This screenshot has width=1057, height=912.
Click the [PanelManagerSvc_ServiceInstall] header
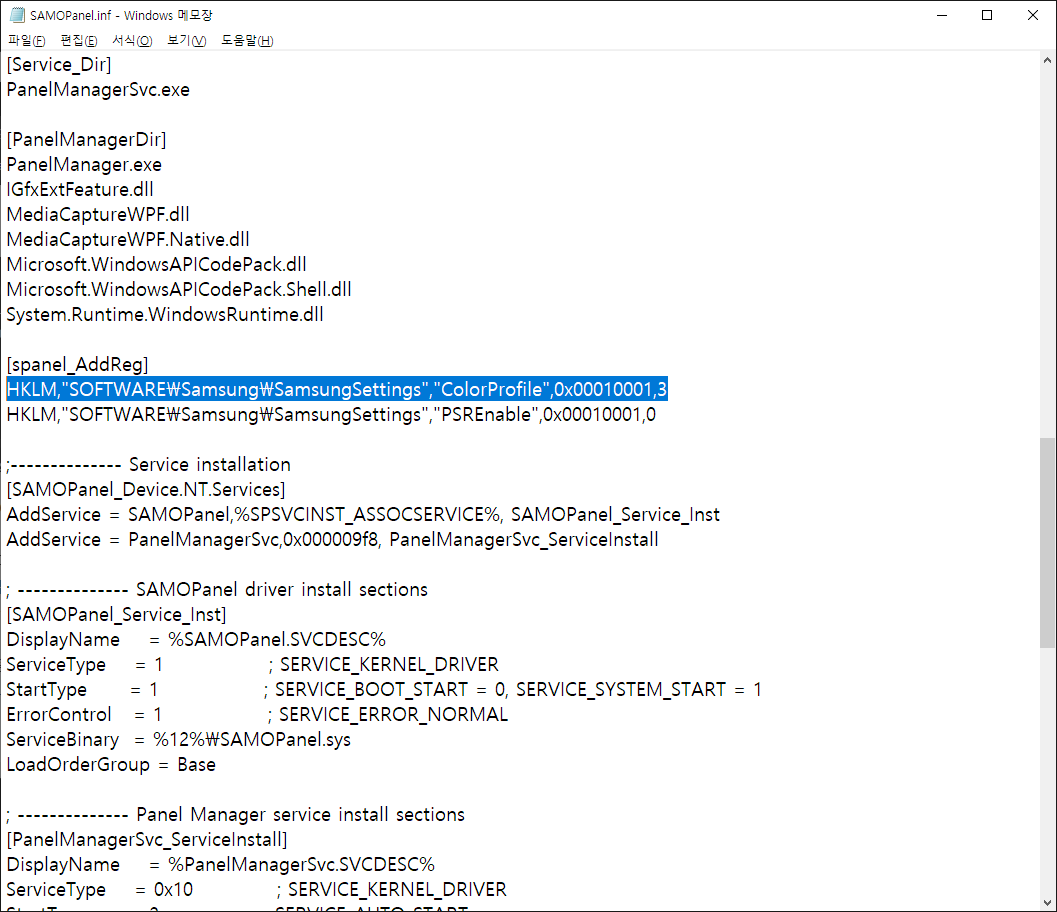tap(147, 839)
